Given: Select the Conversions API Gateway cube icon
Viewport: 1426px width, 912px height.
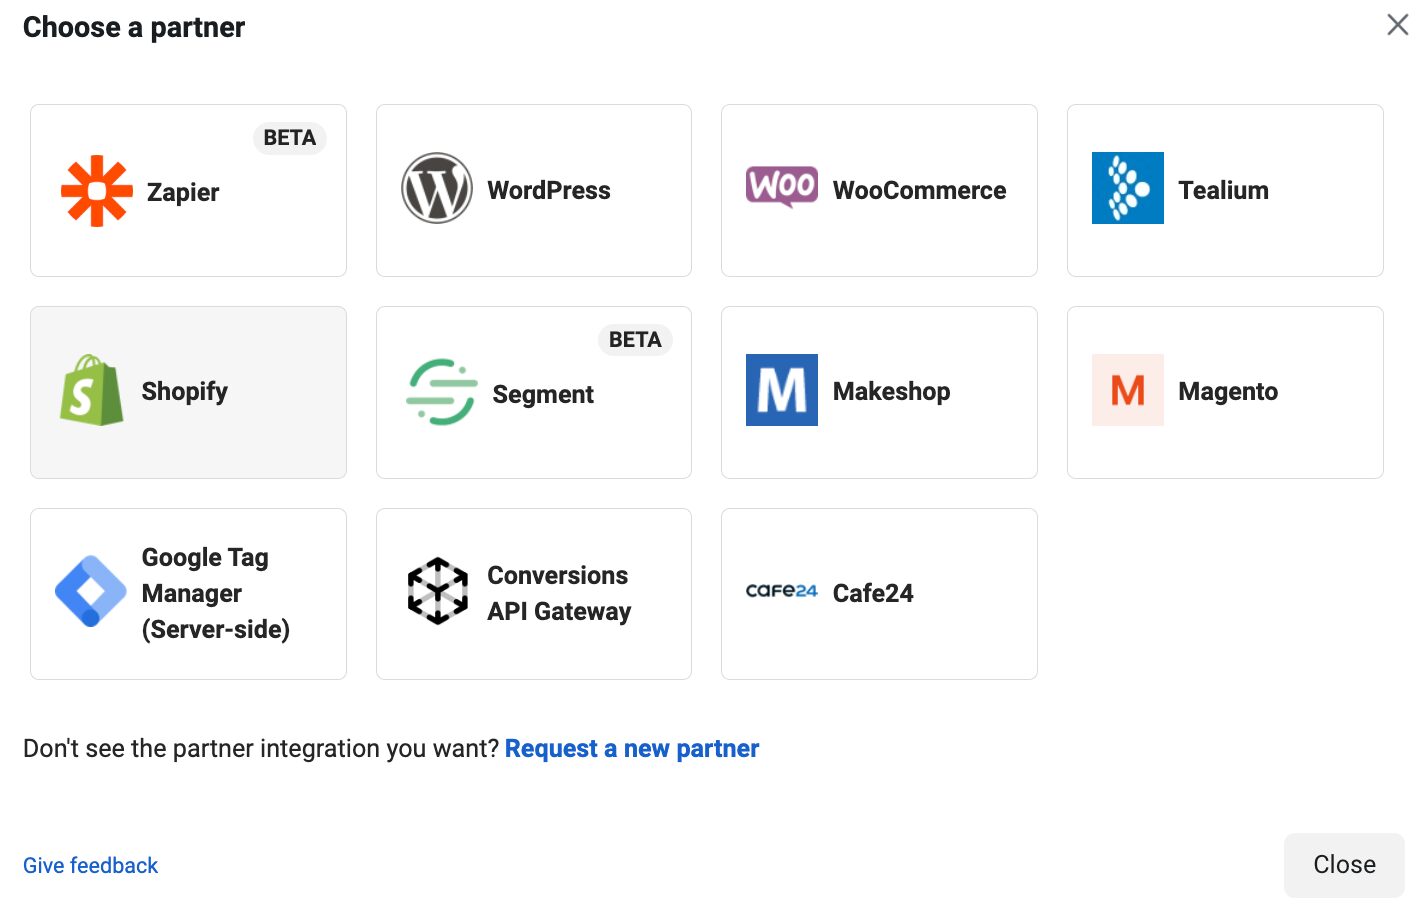Looking at the screenshot, I should pos(437,592).
